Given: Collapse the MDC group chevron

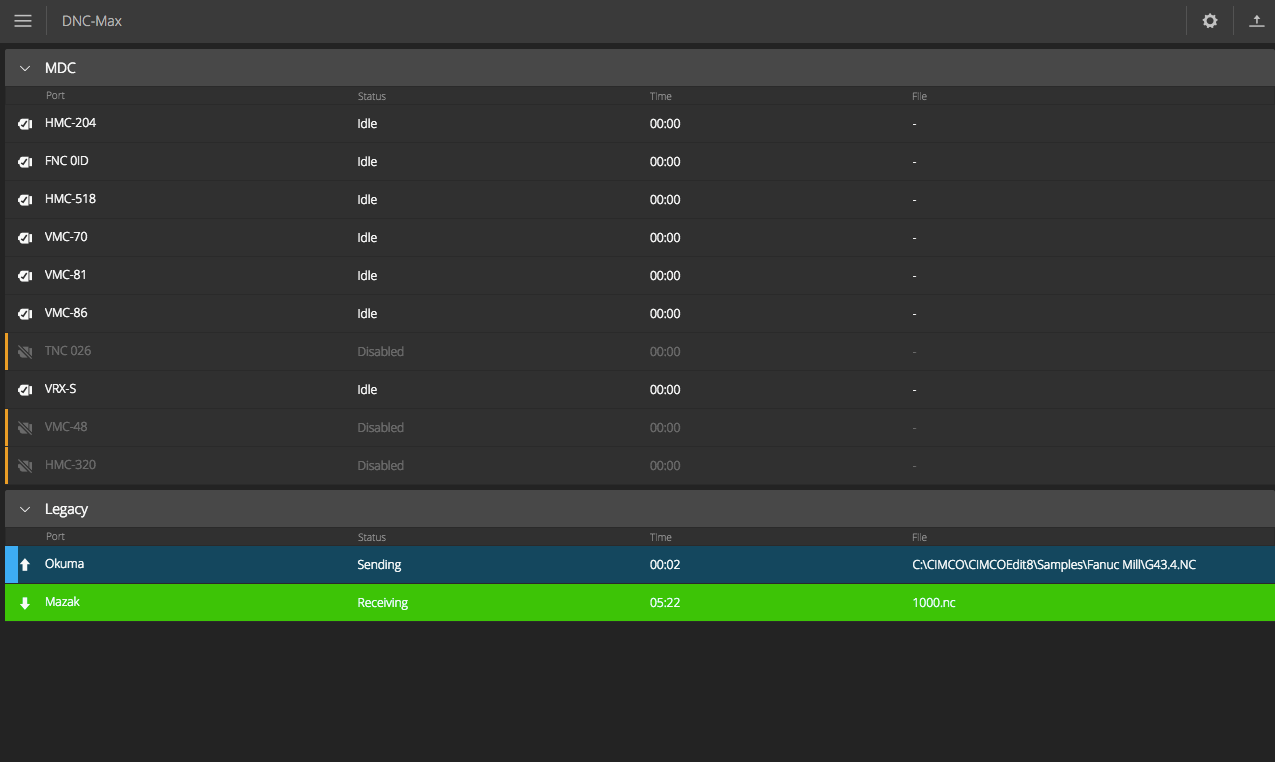Looking at the screenshot, I should pyautogui.click(x=25, y=69).
